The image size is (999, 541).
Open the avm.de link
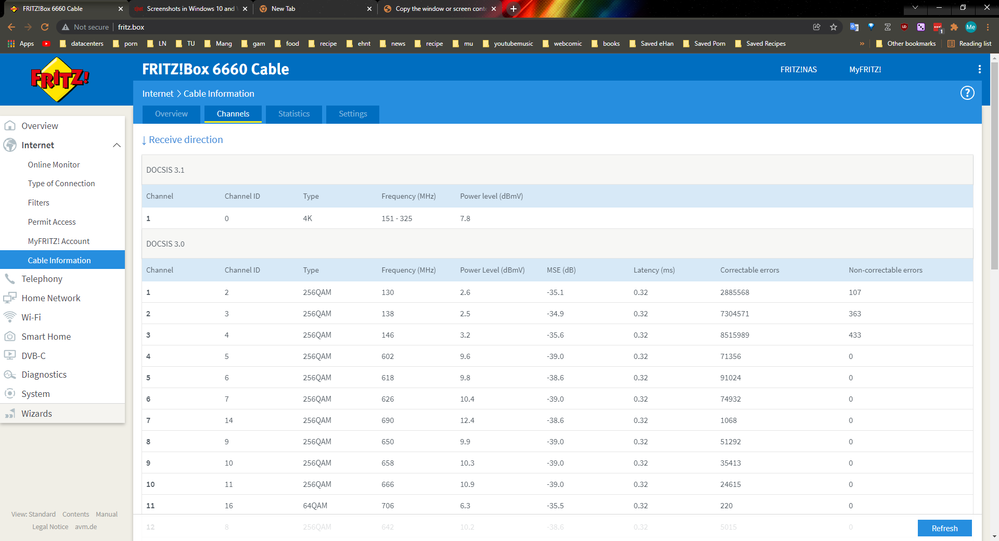(x=85, y=527)
